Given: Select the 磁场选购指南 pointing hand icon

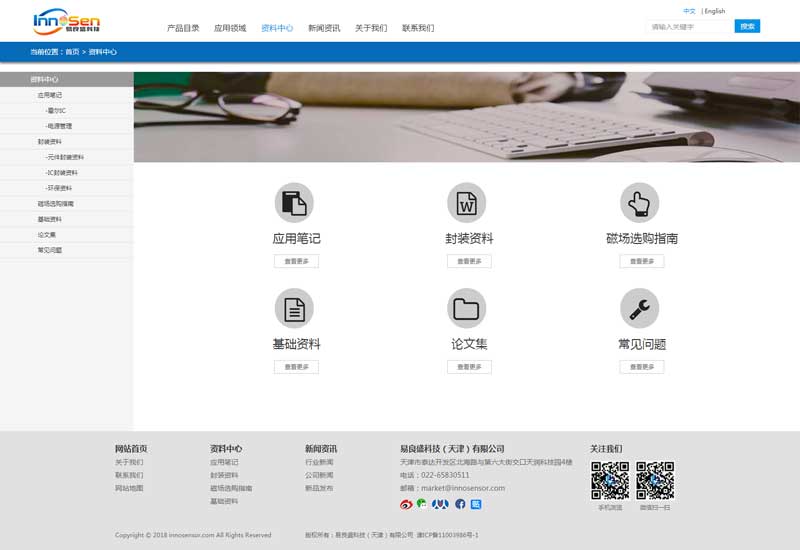Looking at the screenshot, I should pyautogui.click(x=640, y=203).
